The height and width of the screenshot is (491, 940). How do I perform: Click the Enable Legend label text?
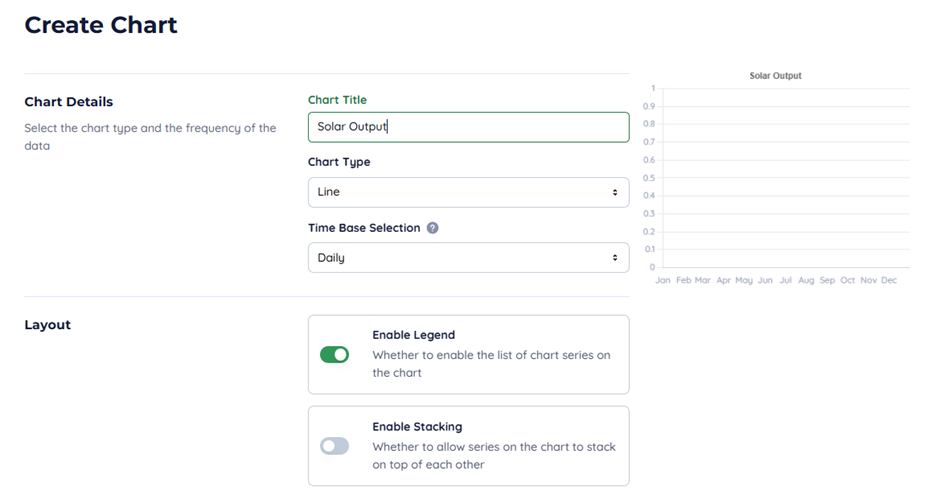[x=413, y=335]
